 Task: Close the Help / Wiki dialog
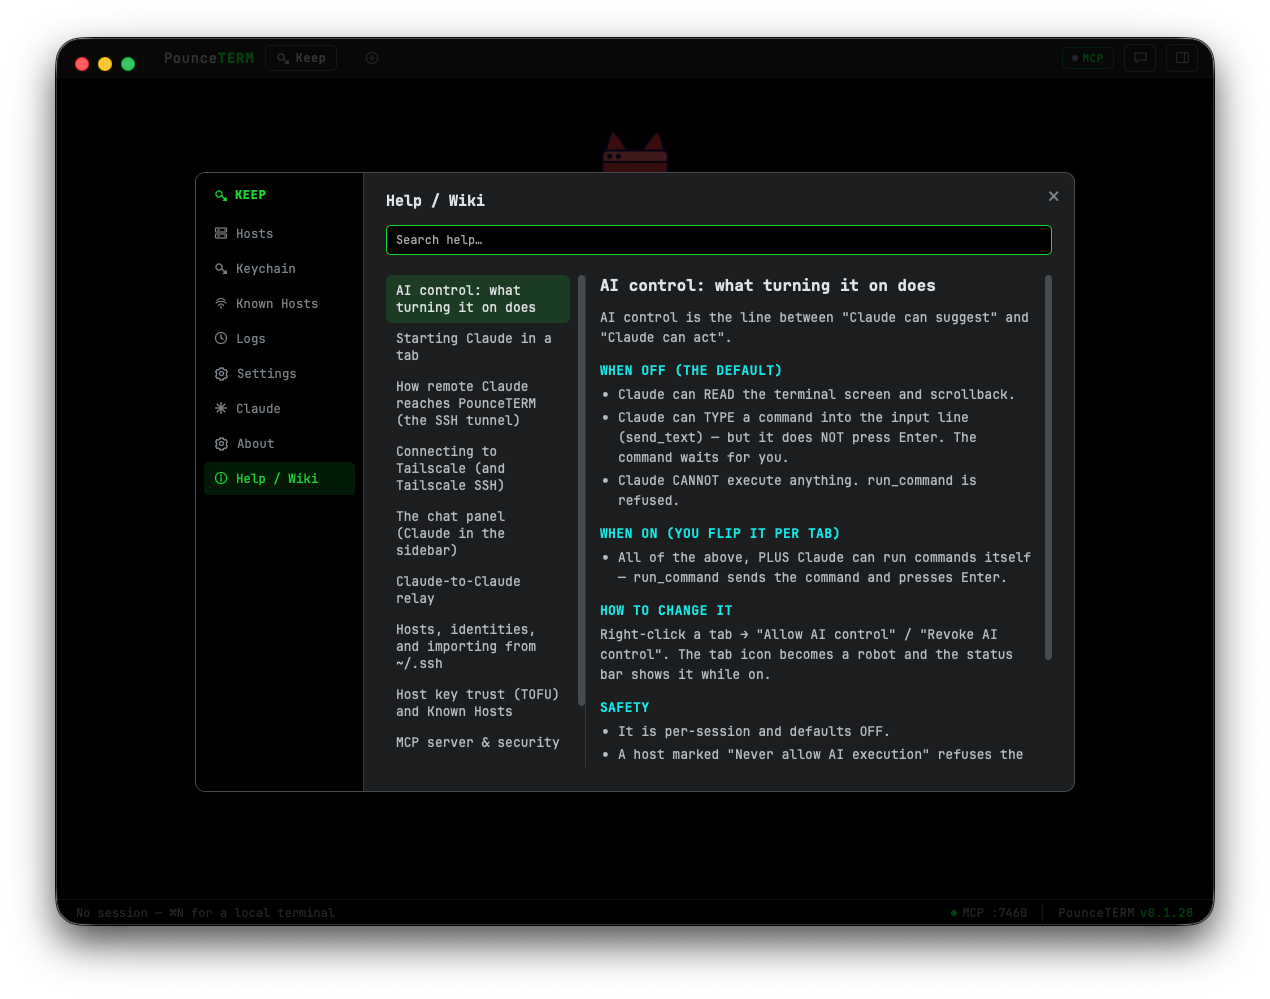tap(1053, 196)
